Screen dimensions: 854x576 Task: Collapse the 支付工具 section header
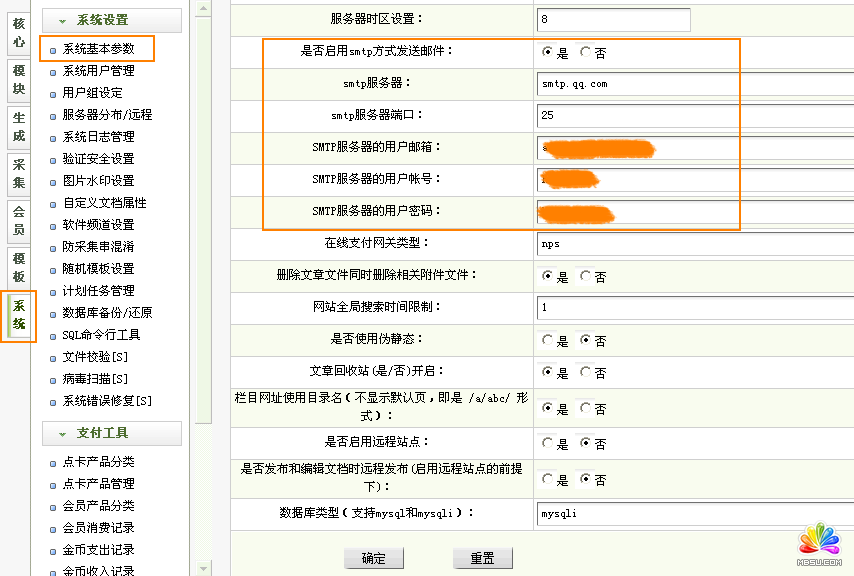(112, 433)
